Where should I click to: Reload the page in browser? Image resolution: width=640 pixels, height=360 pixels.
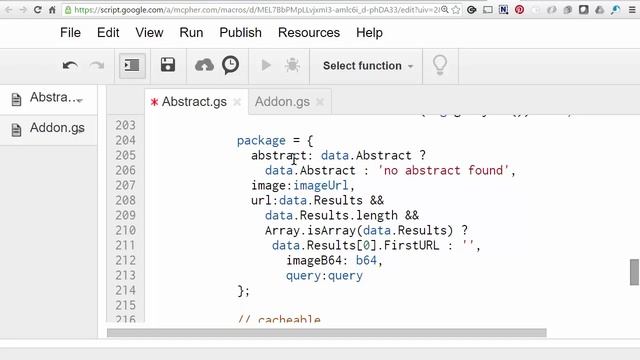(38, 10)
